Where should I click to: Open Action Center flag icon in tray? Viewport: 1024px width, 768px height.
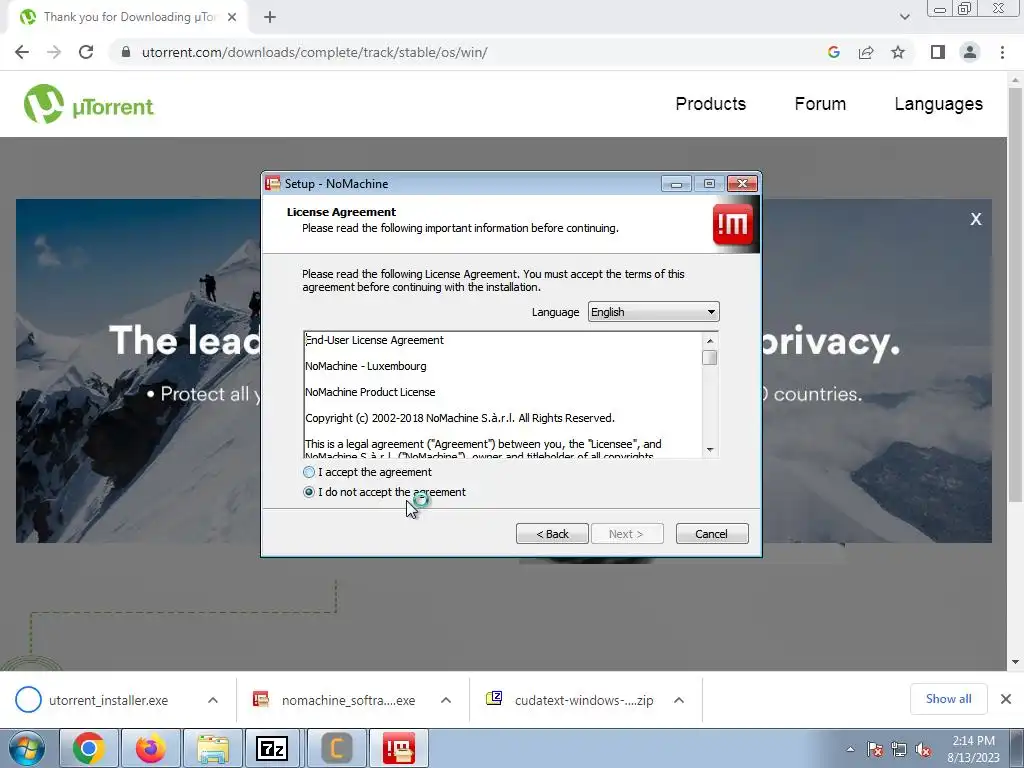(x=875, y=749)
